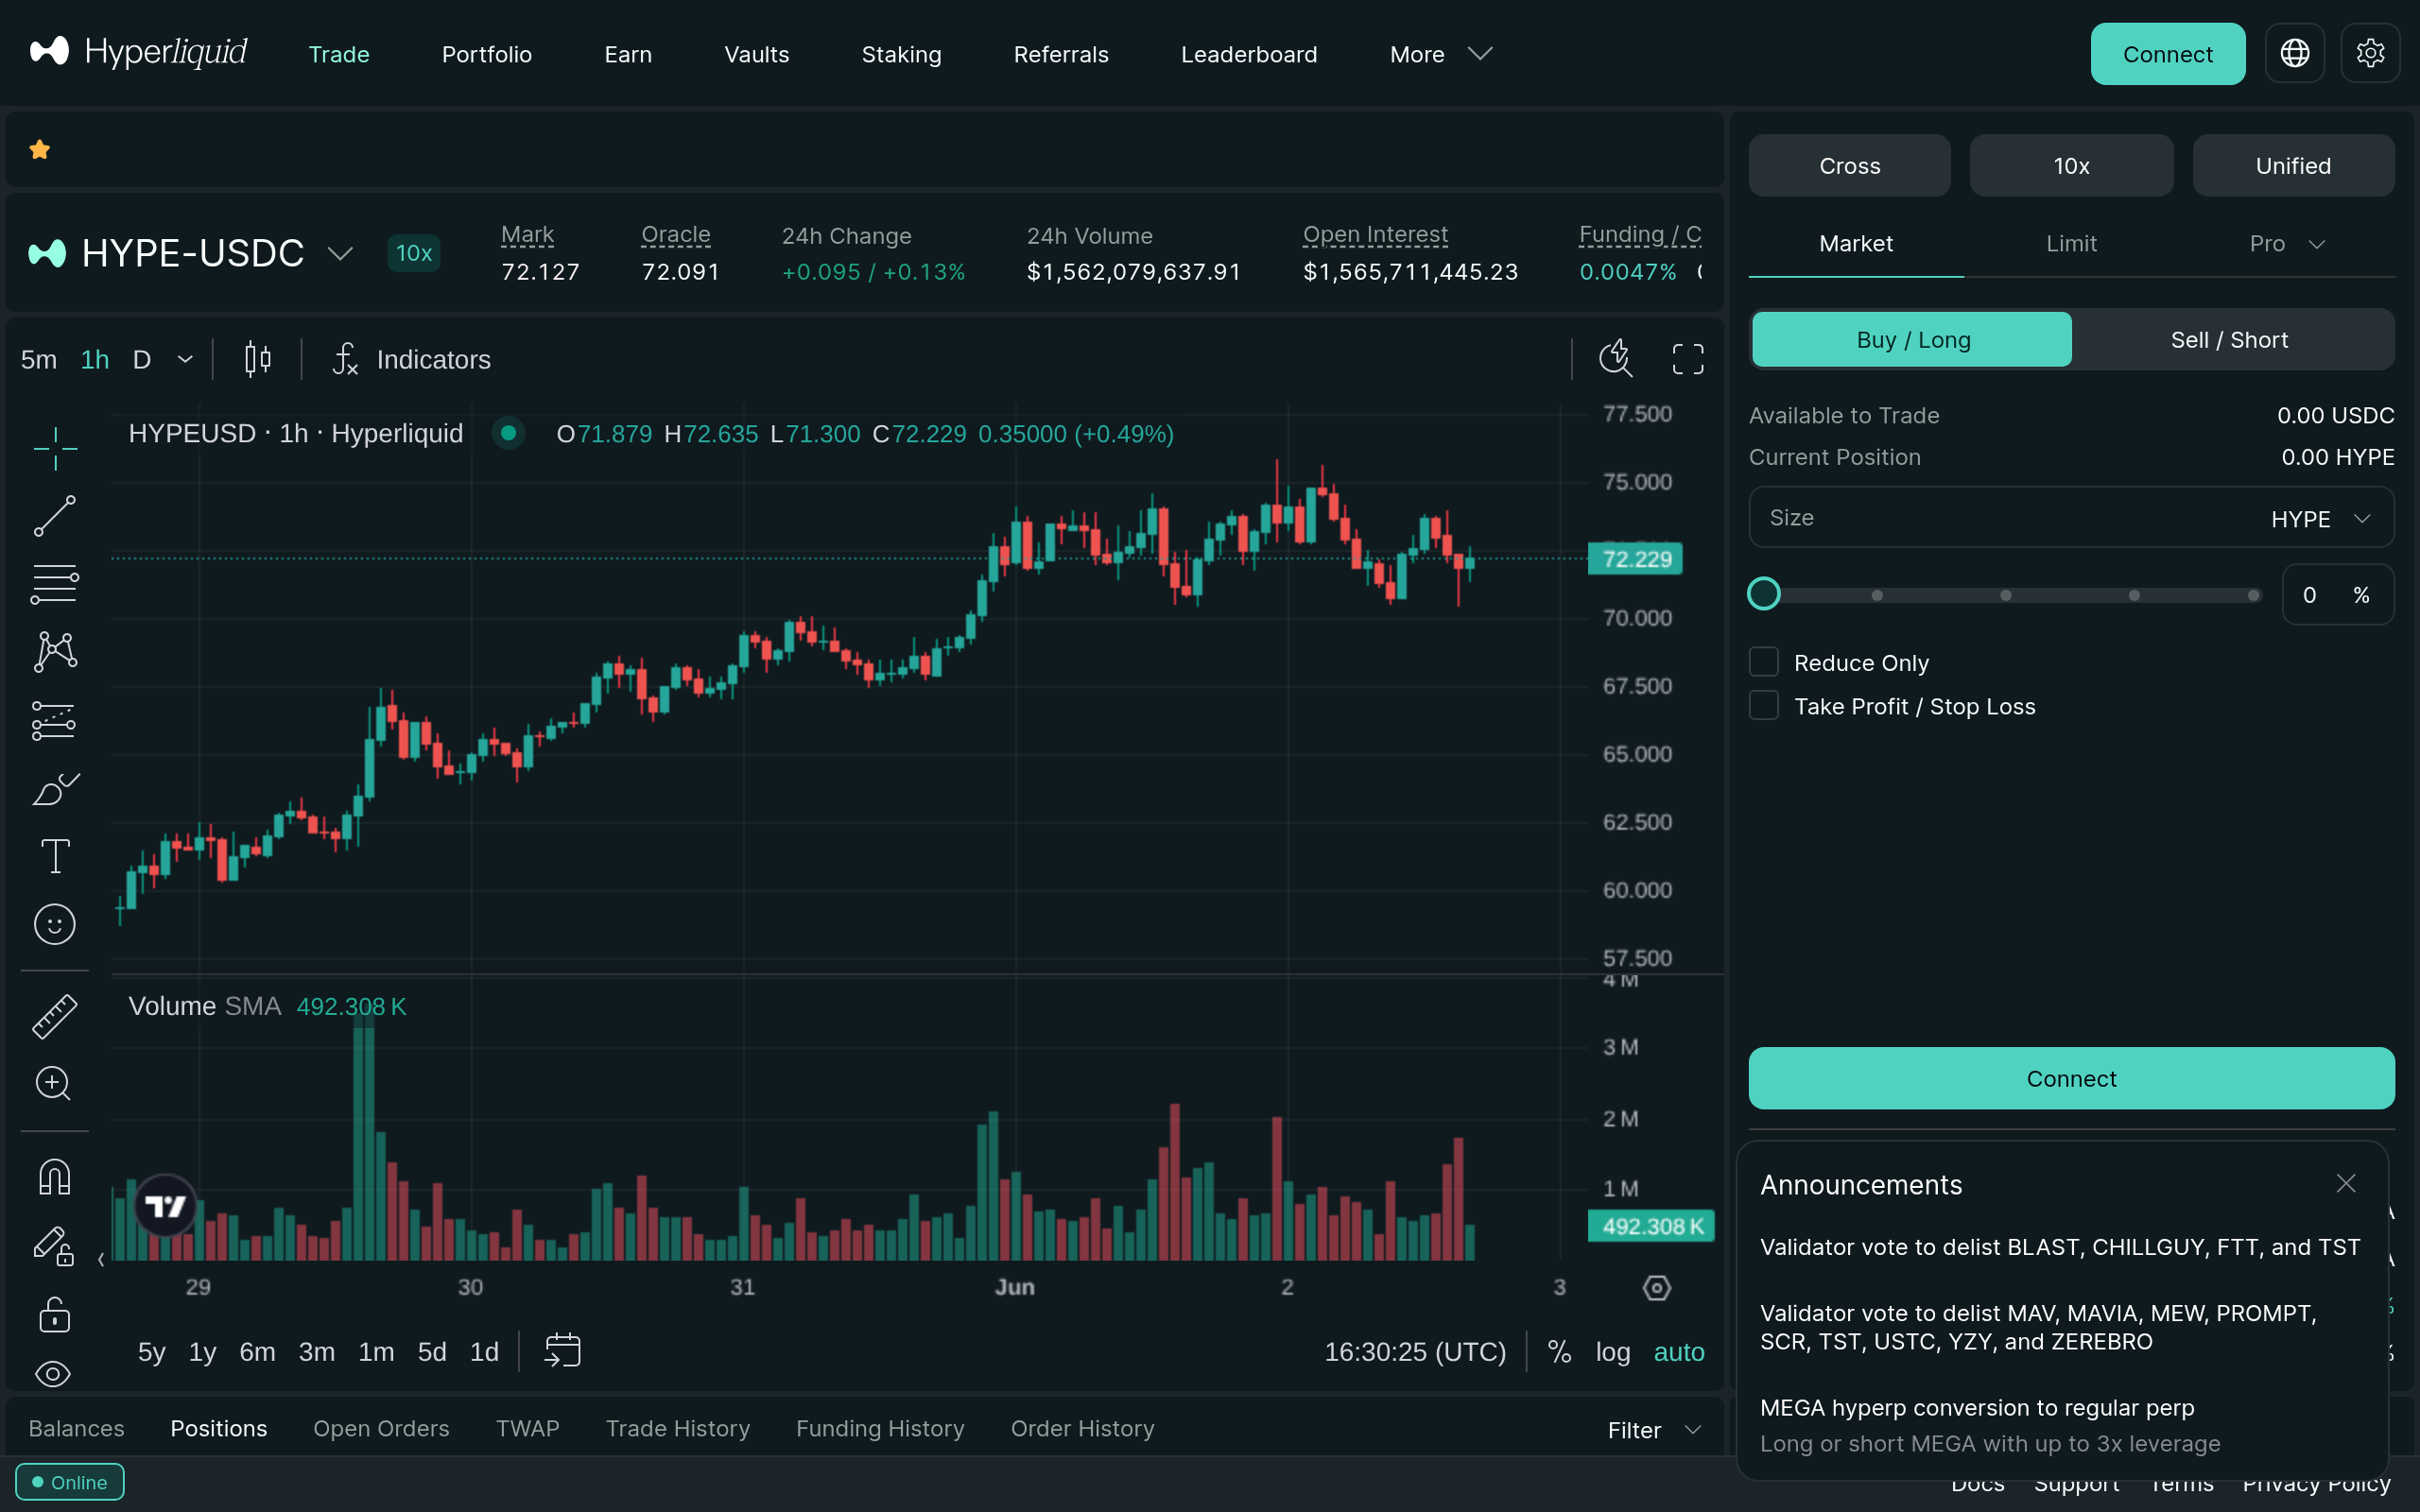Viewport: 2420px width, 1512px height.
Task: Open the Indicators menu
Action: pyautogui.click(x=411, y=359)
